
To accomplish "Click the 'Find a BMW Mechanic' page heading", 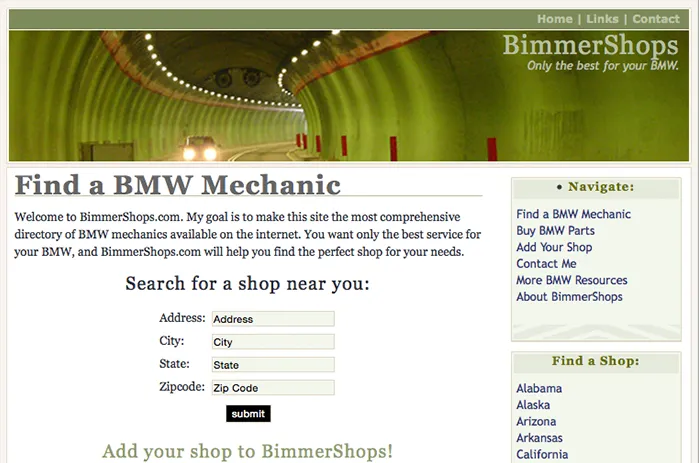I will [x=178, y=185].
